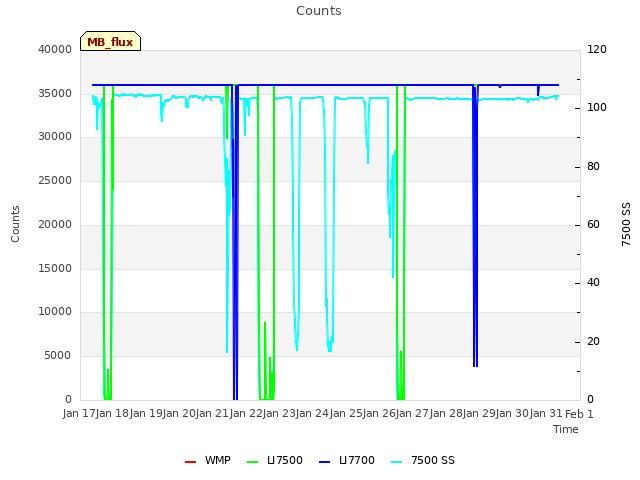Image resolution: width=640 pixels, height=480 pixels.
Task: Toggle the LI7500 legend entry
Action: (275, 460)
